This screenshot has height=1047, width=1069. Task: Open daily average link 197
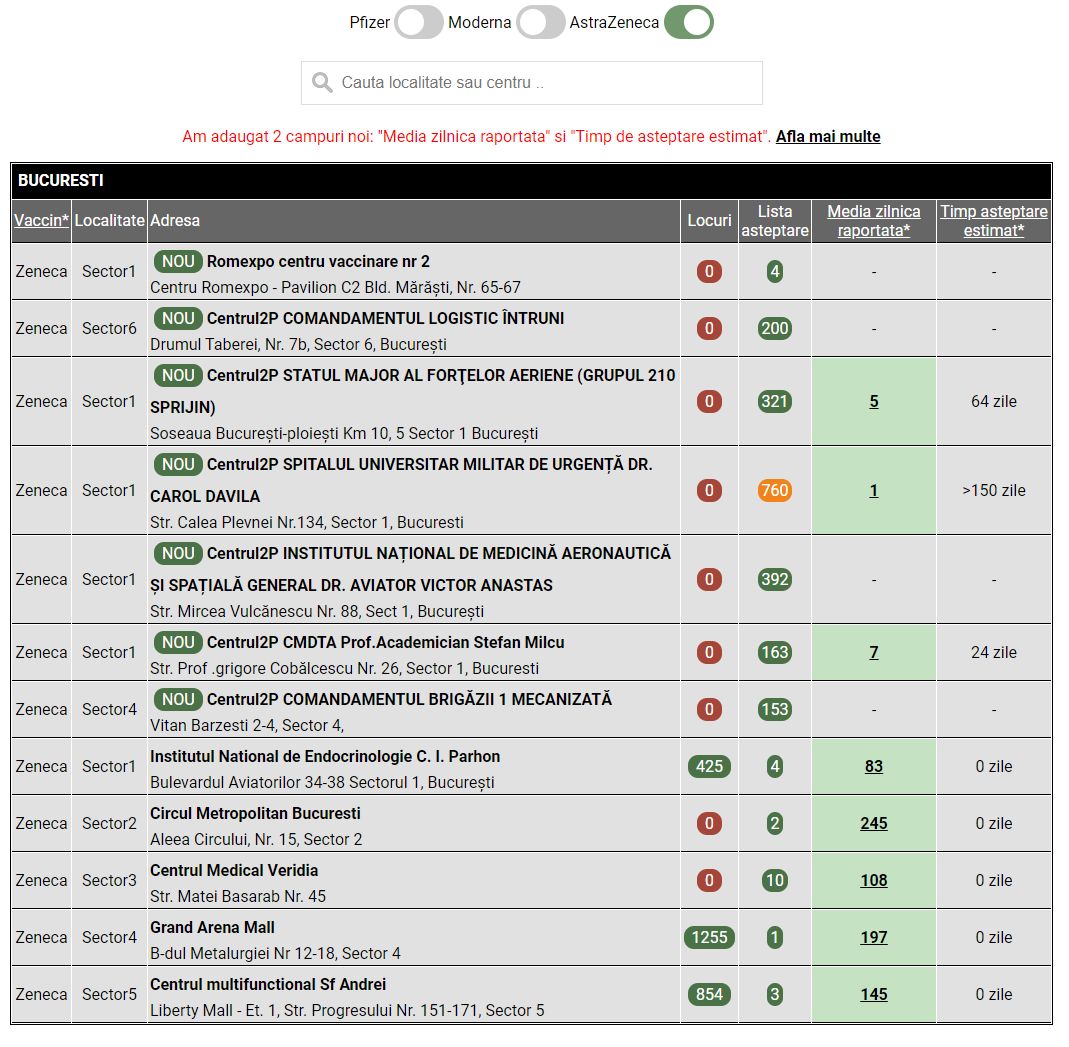click(x=873, y=937)
